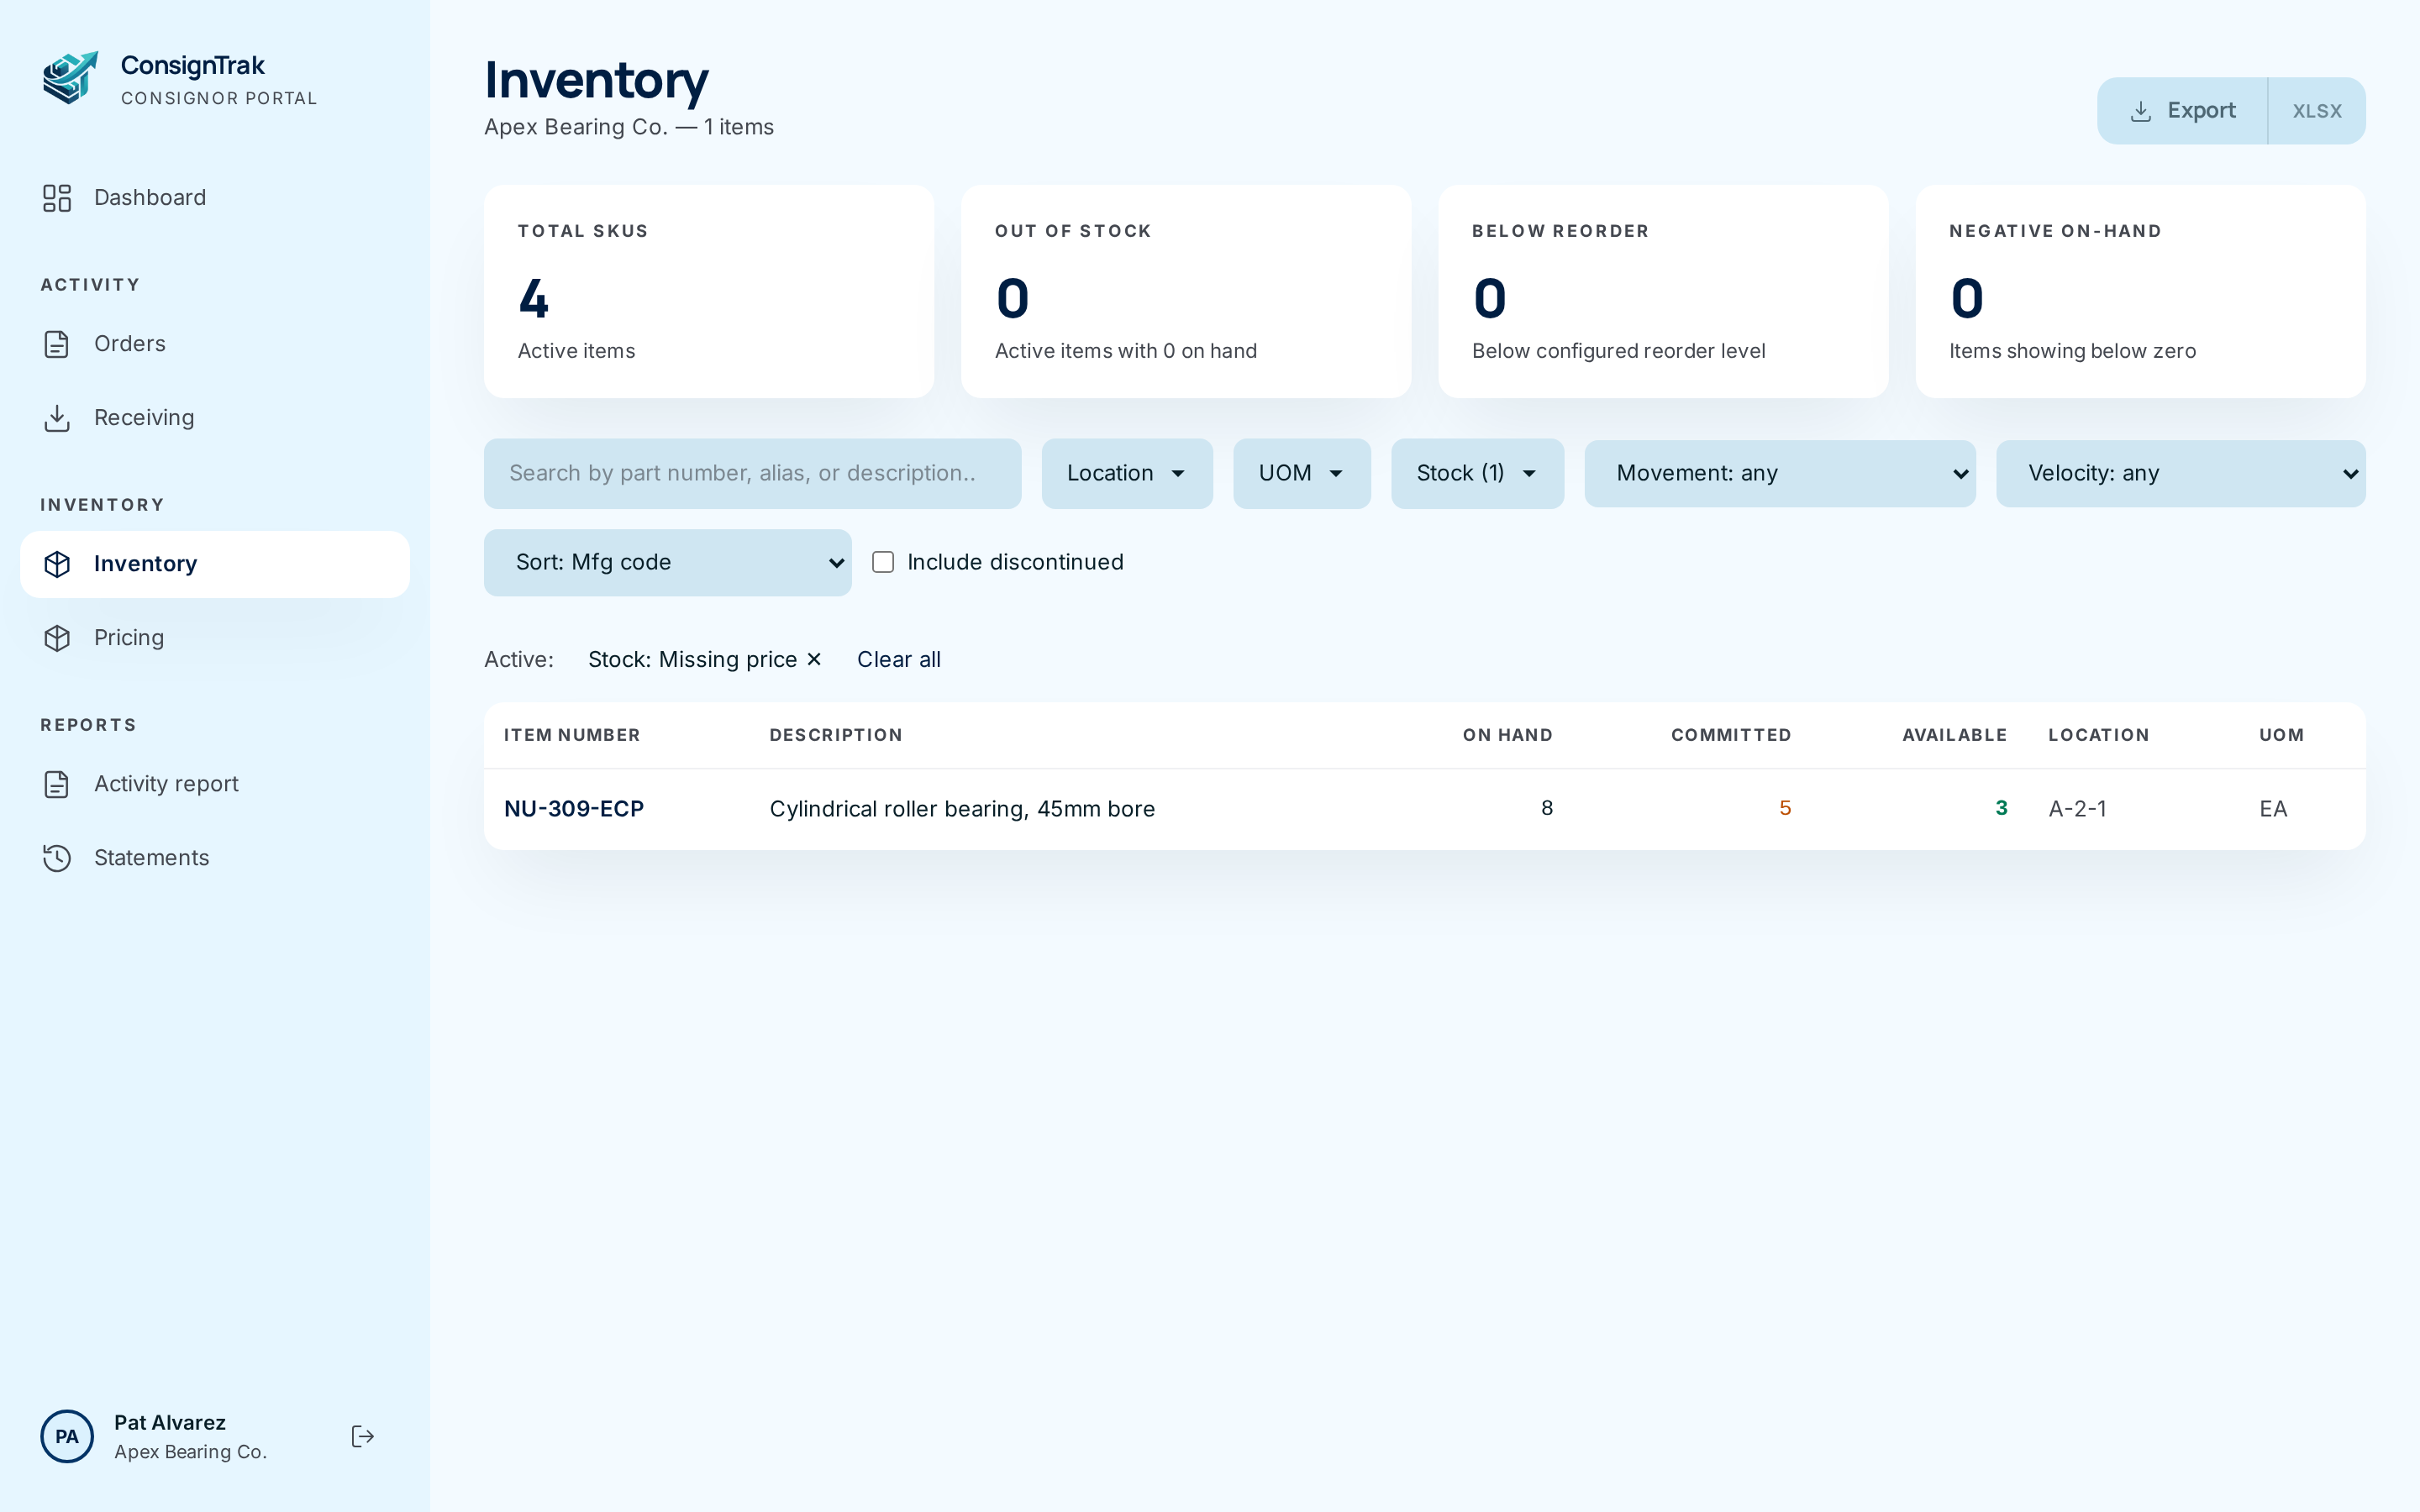Sort by Committed column header
This screenshot has width=2420, height=1512.
[1731, 735]
